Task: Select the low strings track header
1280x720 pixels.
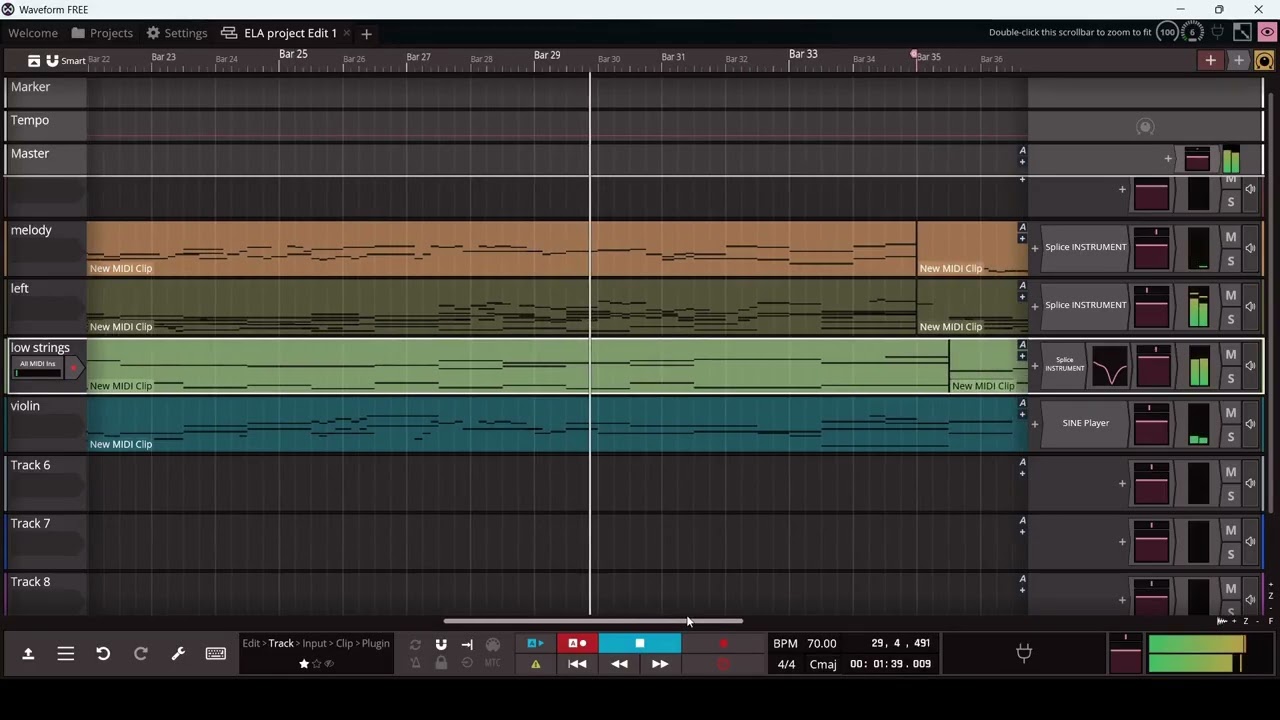Action: [x=47, y=365]
